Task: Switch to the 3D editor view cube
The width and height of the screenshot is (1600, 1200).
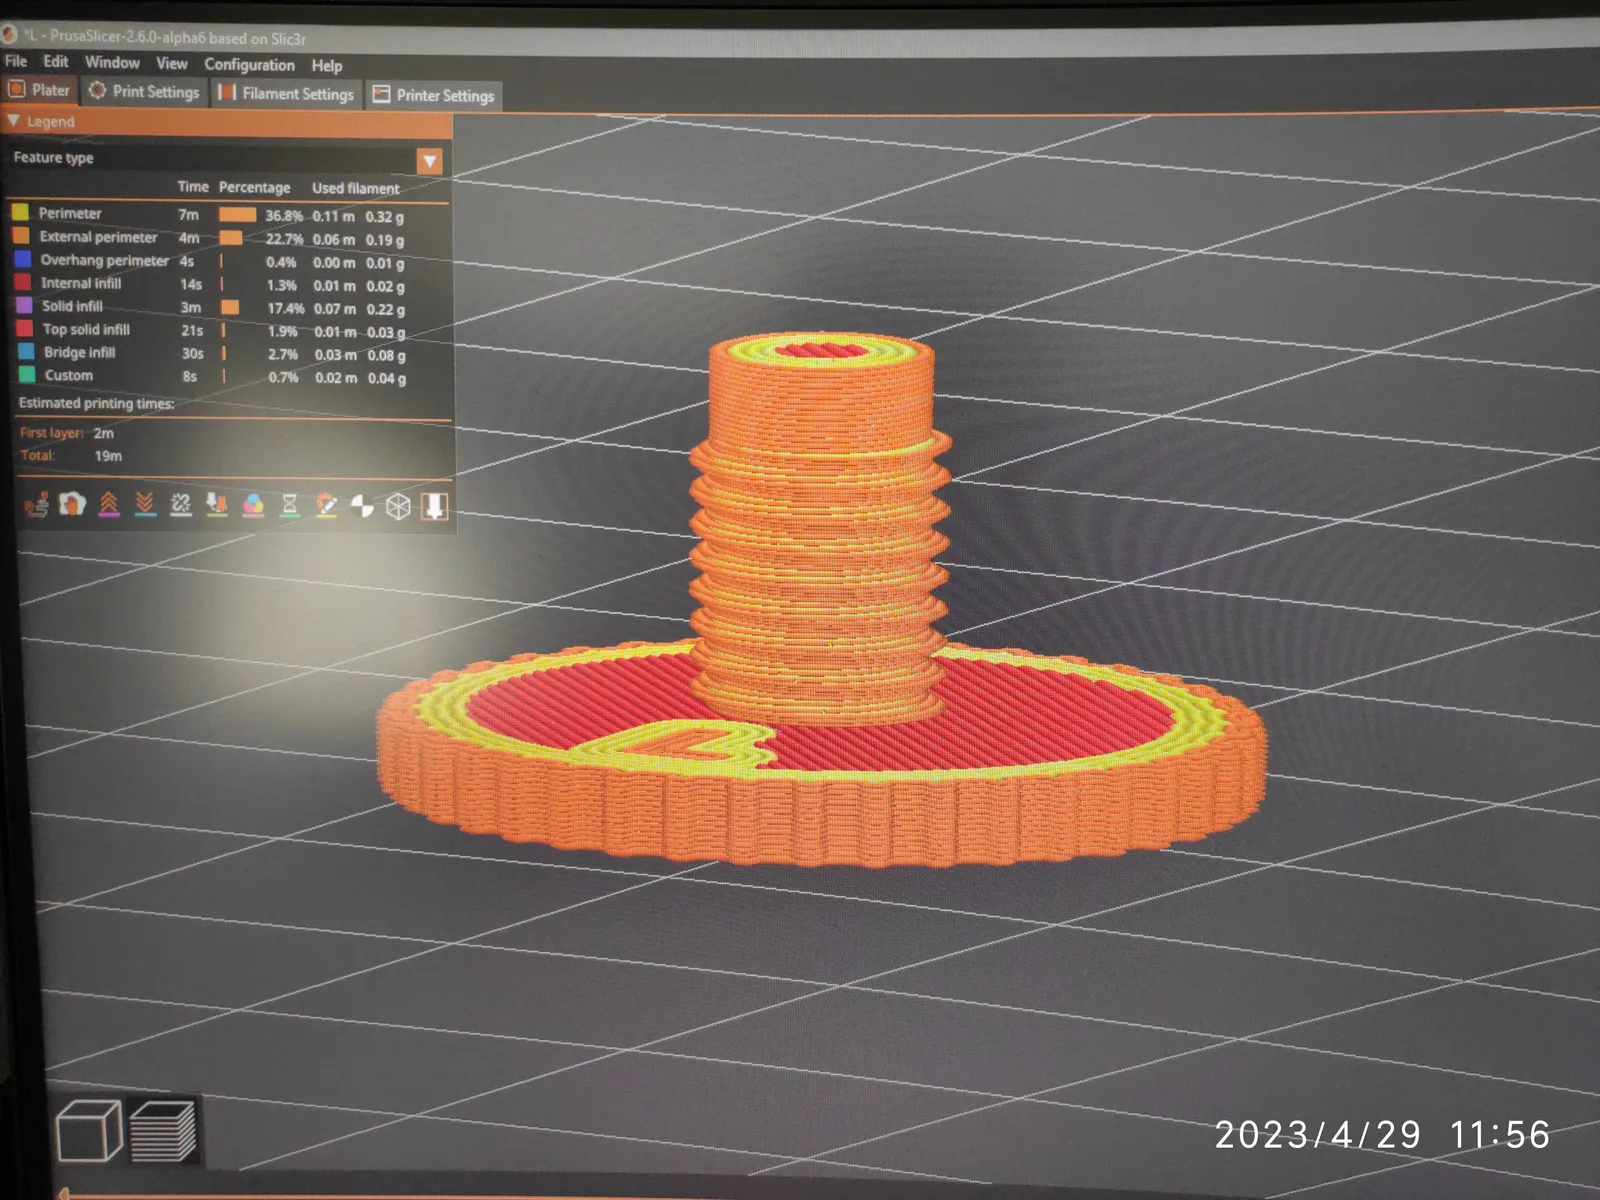Action: [x=89, y=1131]
